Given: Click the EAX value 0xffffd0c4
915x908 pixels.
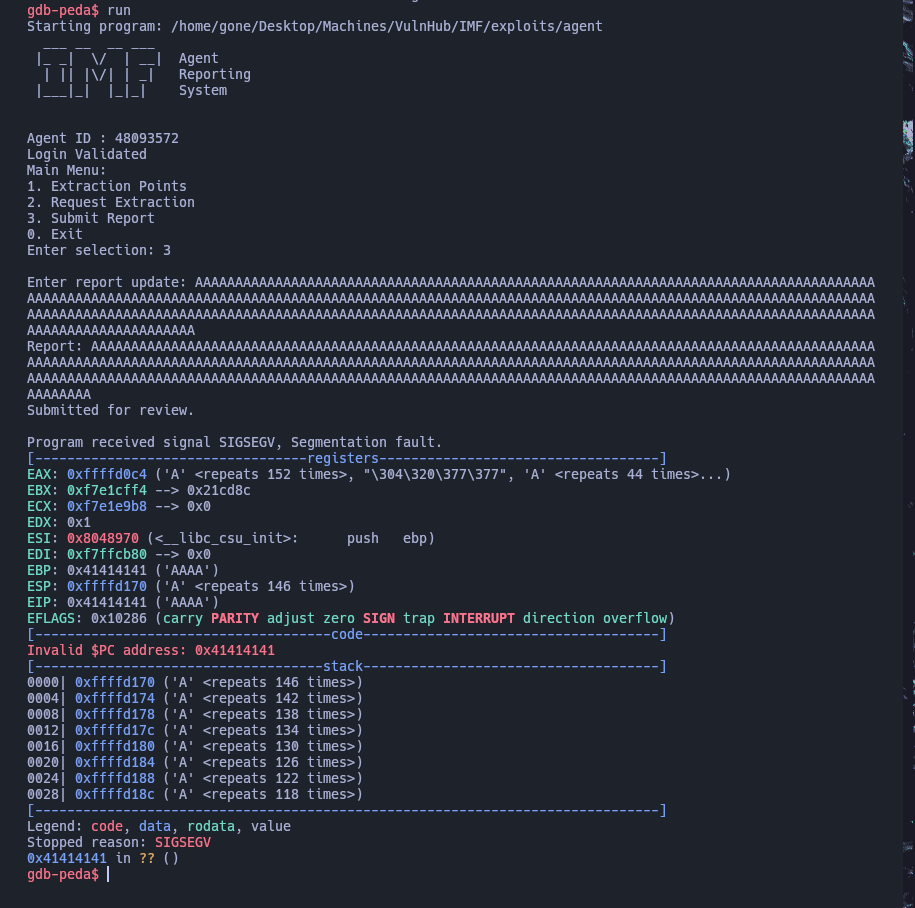Looking at the screenshot, I should click(107, 474).
